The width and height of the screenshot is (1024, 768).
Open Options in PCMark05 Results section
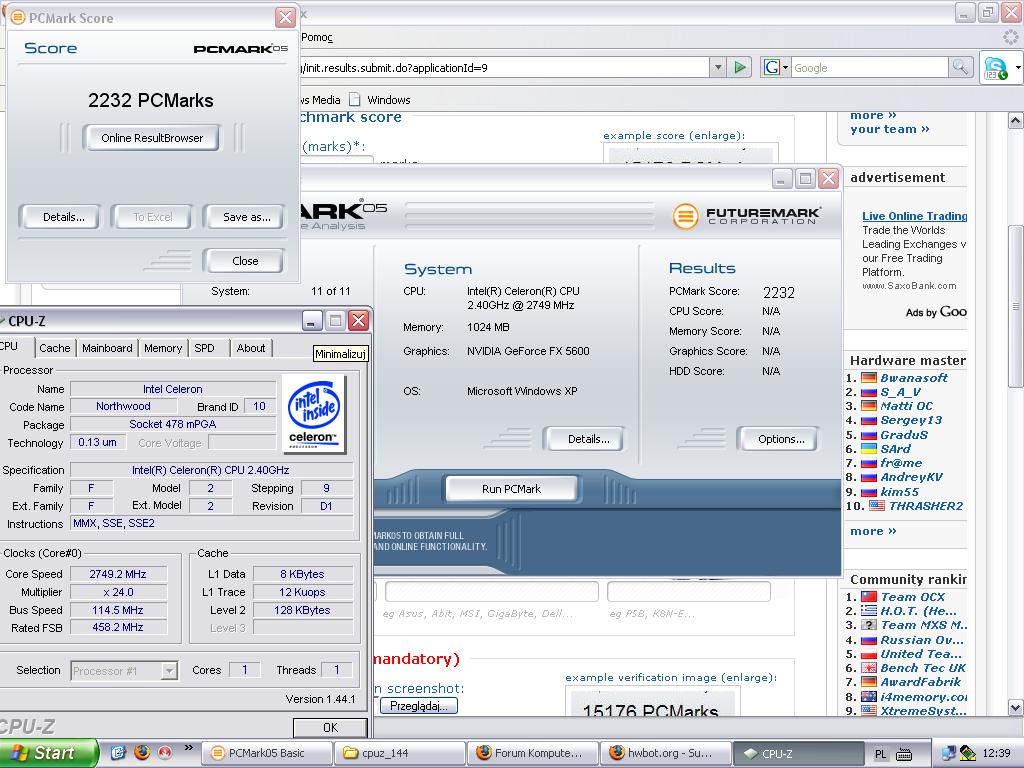tap(778, 439)
